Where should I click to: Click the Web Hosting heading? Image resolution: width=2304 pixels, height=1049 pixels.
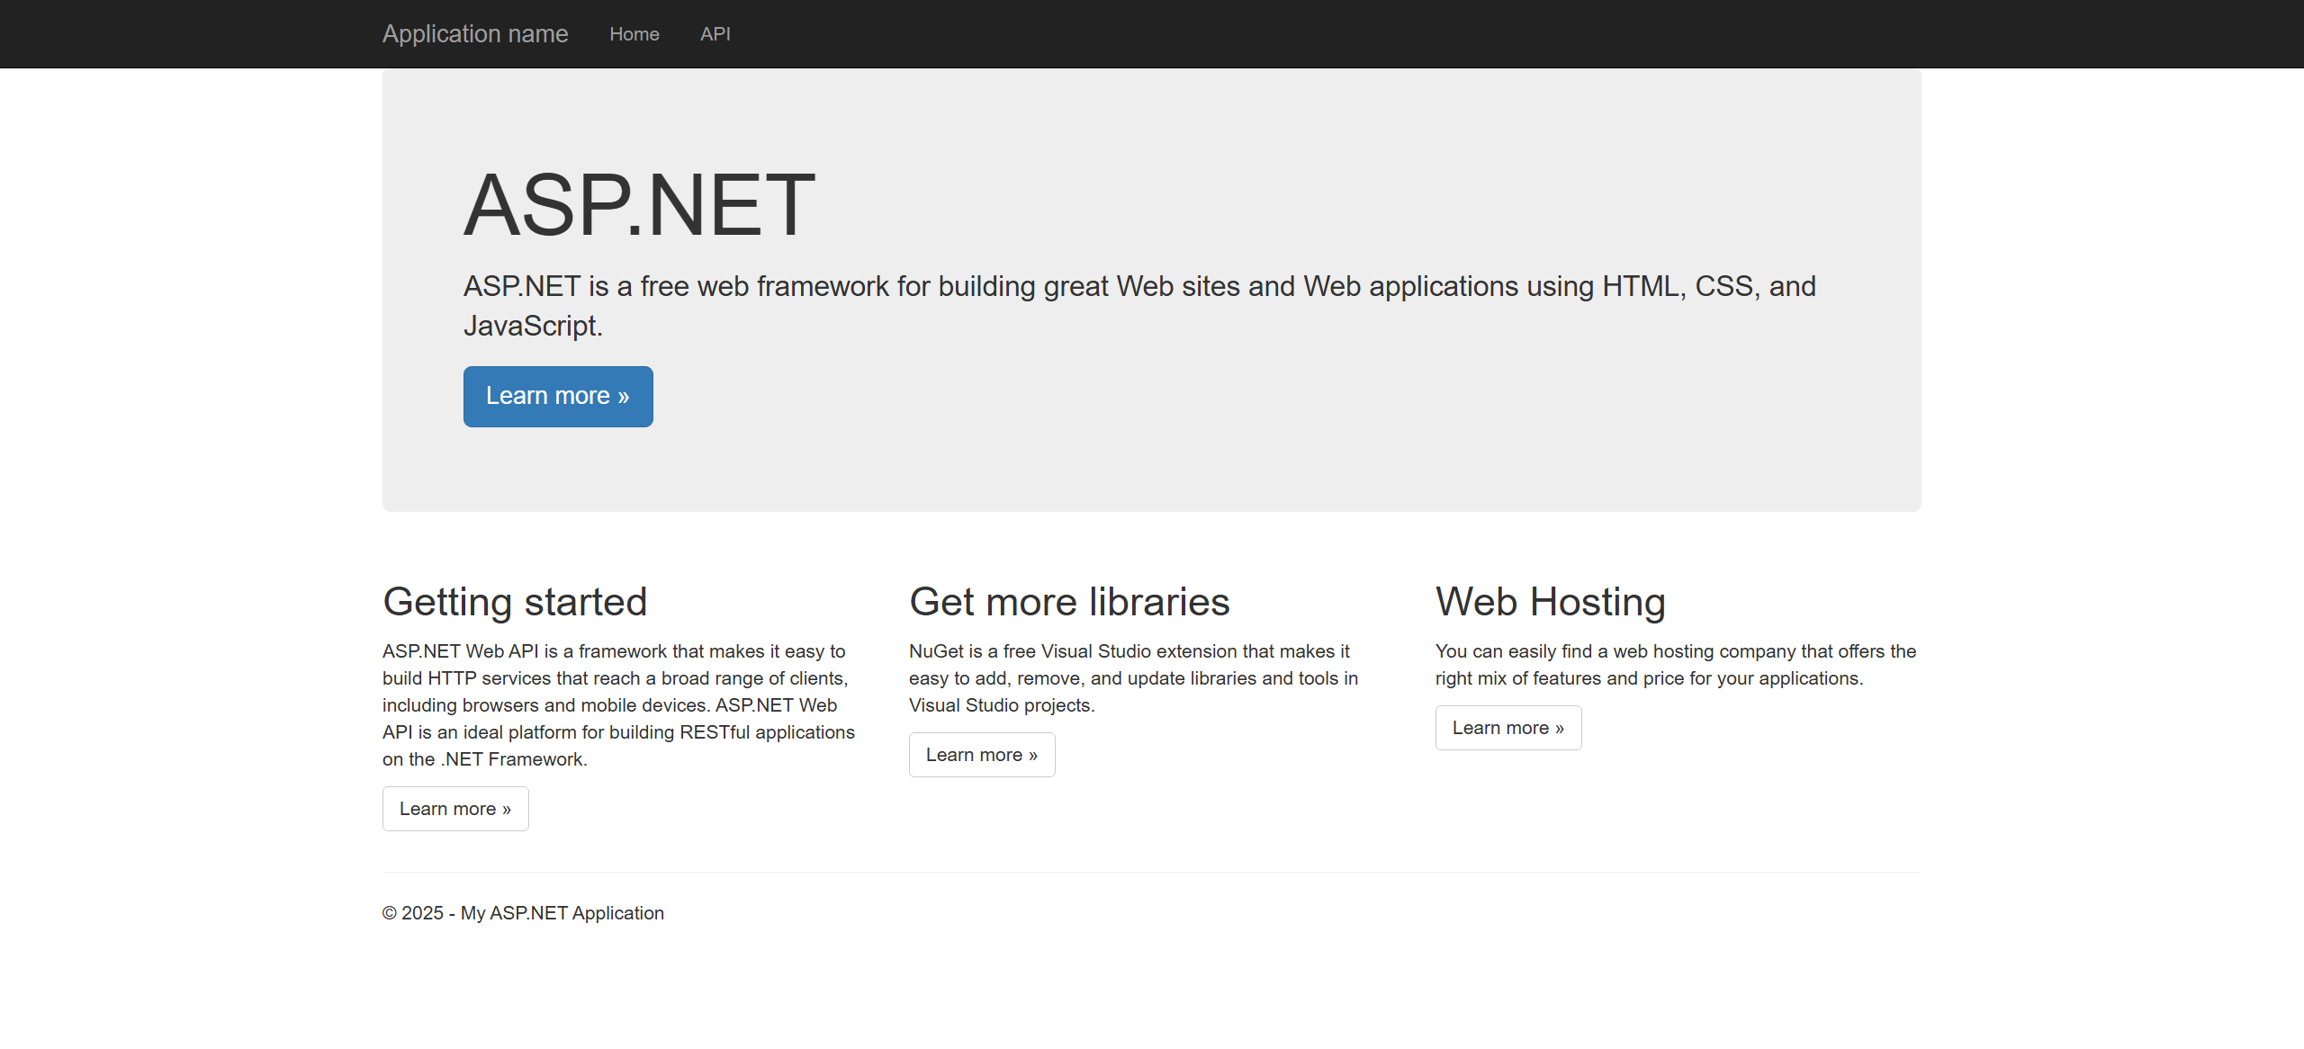pyautogui.click(x=1550, y=601)
